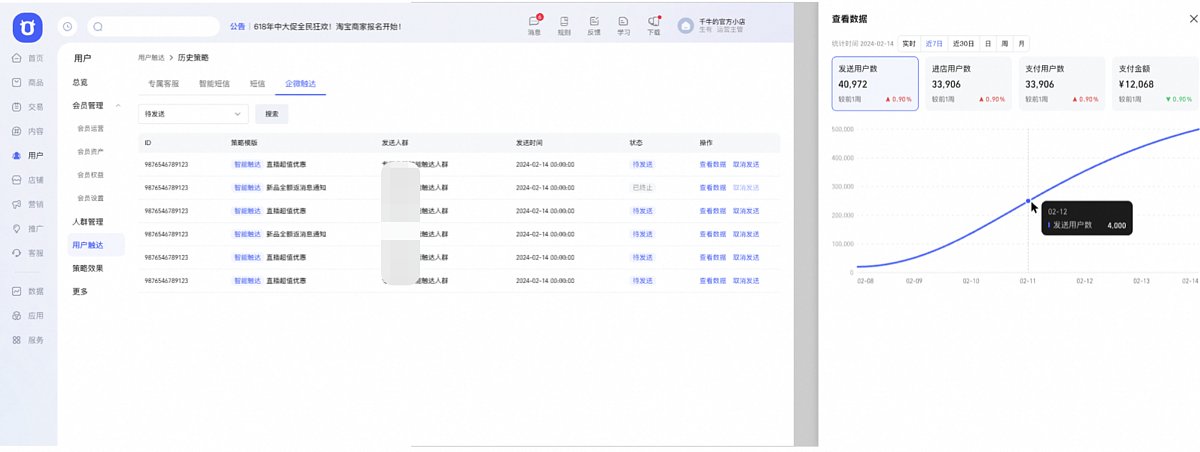Viewport: 1200px width, 452px height.
Task: Open 首页 home in the left icon sidebar
Action: 28,58
